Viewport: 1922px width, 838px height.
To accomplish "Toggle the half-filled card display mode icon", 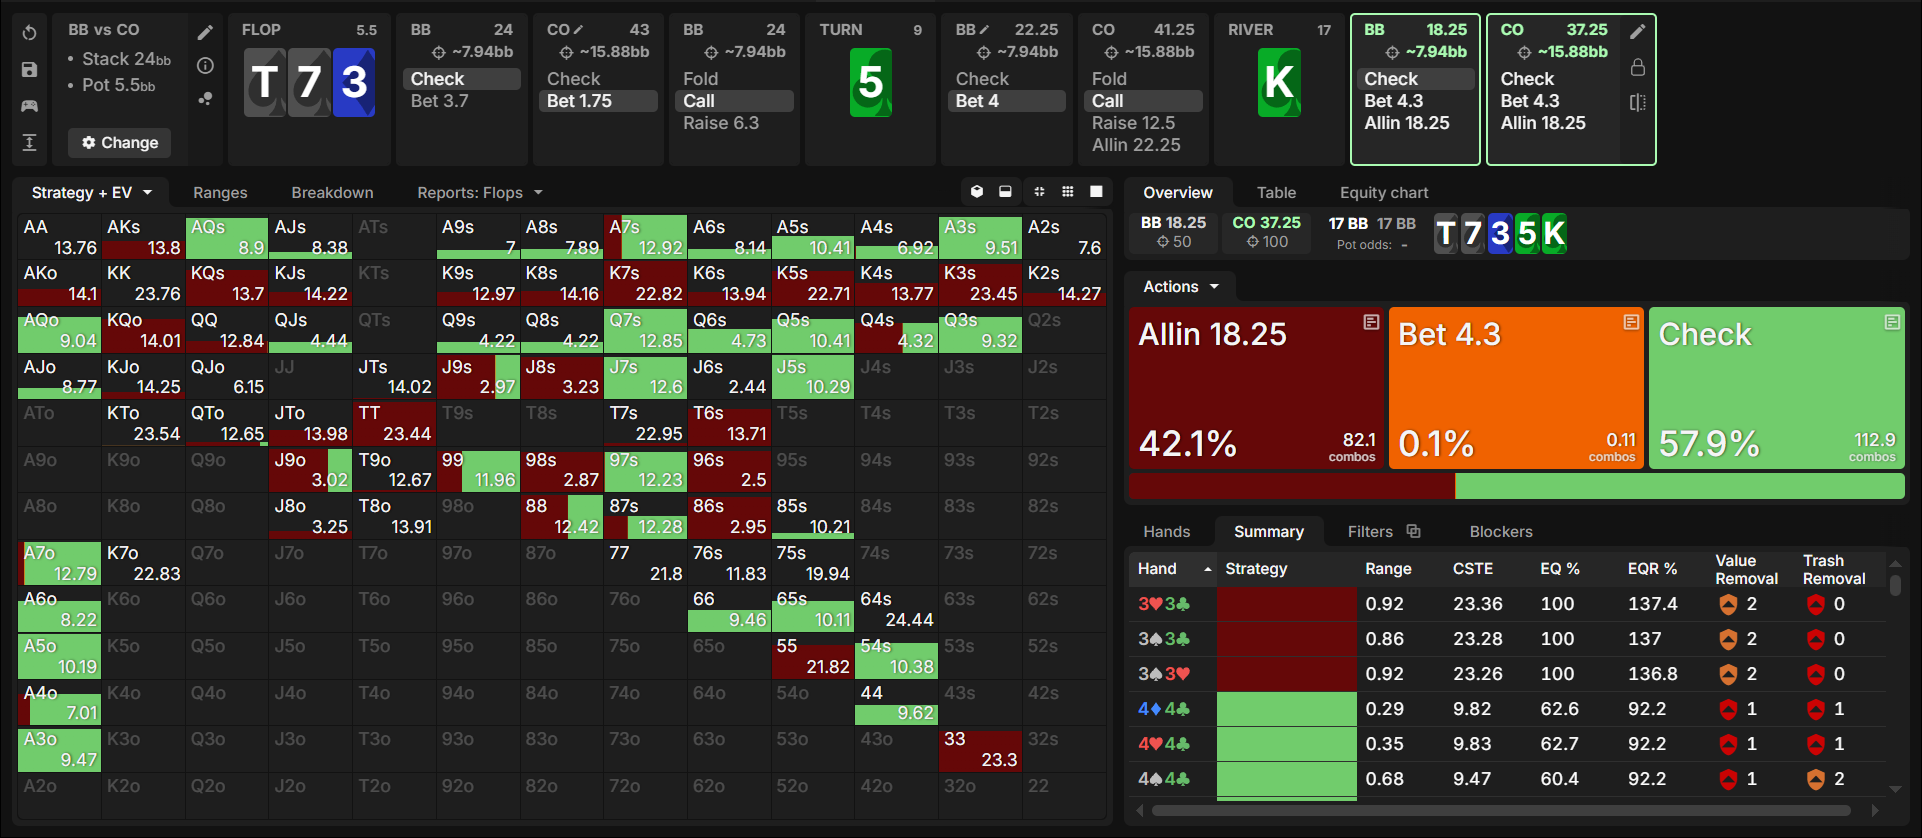I will (x=1005, y=192).
